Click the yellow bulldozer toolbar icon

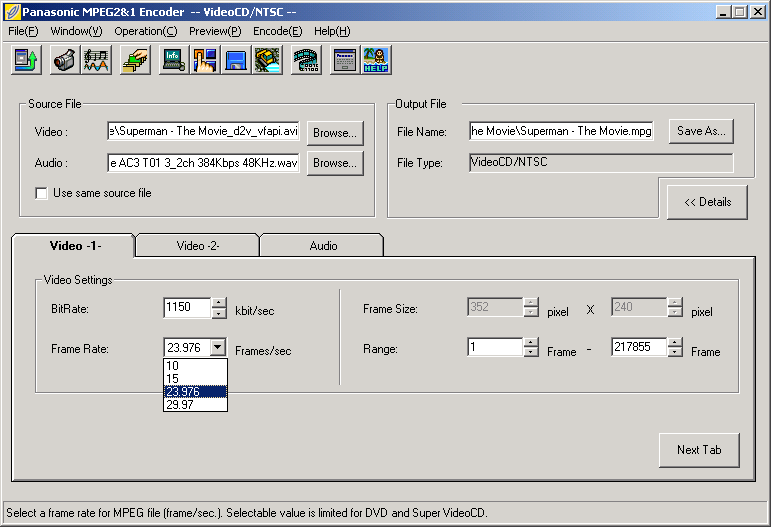pyautogui.click(x=268, y=60)
